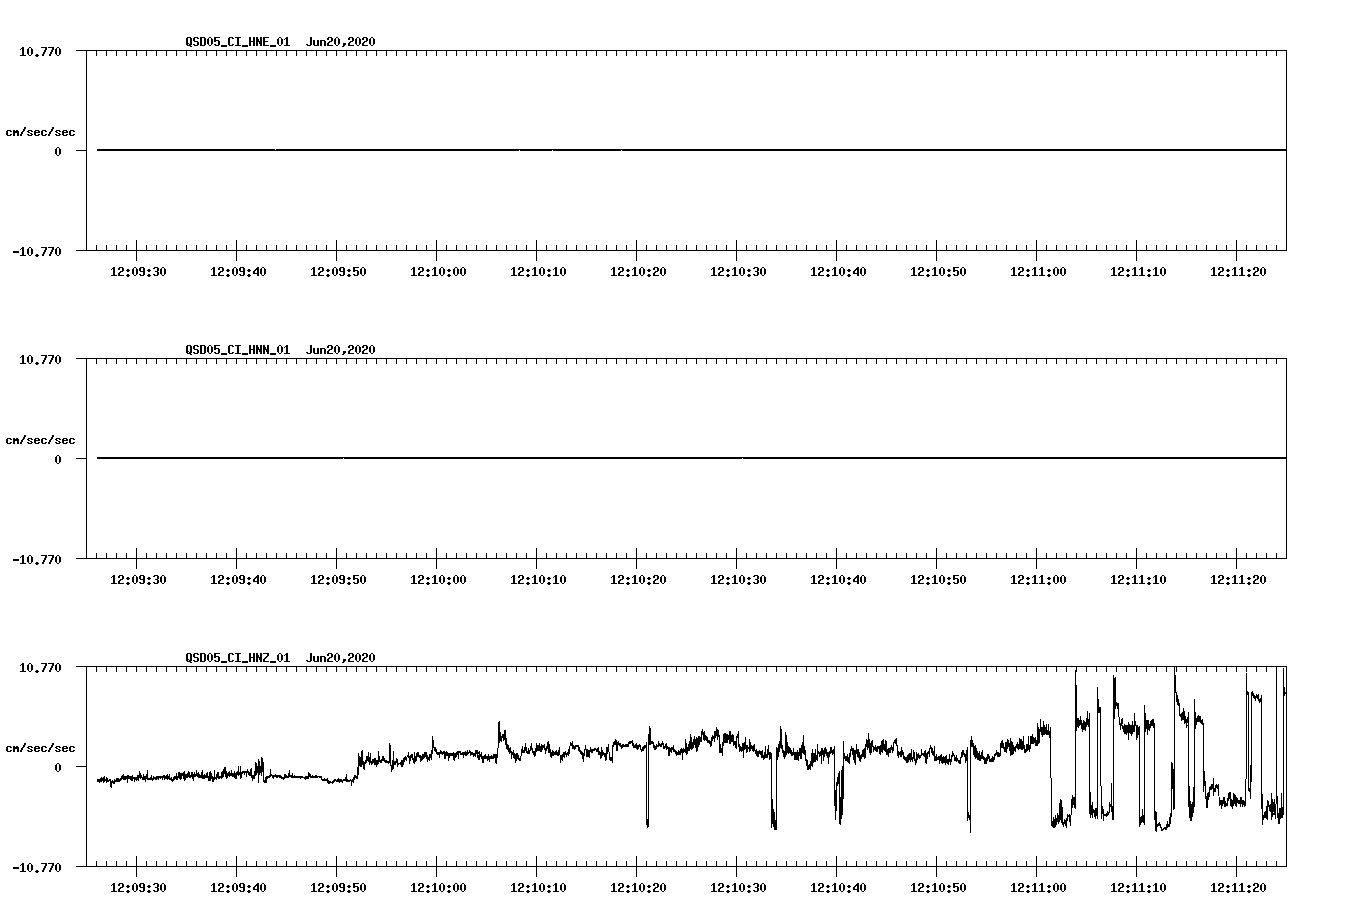Click the flat HNE waveform trace line
The height and width of the screenshot is (924, 1358).
(691, 150)
